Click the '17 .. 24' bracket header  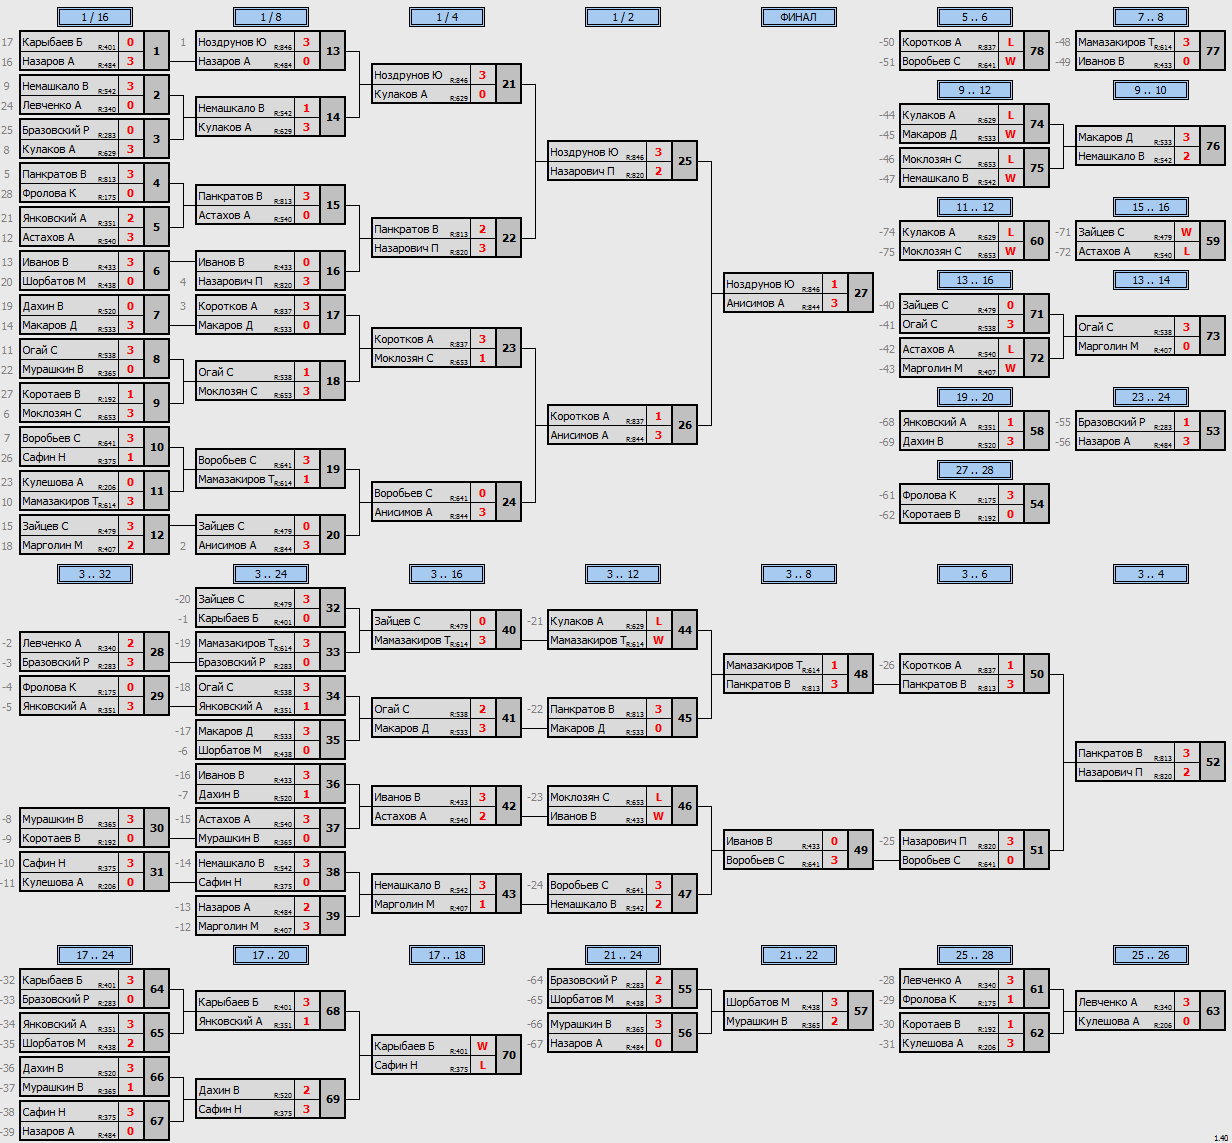tap(95, 955)
